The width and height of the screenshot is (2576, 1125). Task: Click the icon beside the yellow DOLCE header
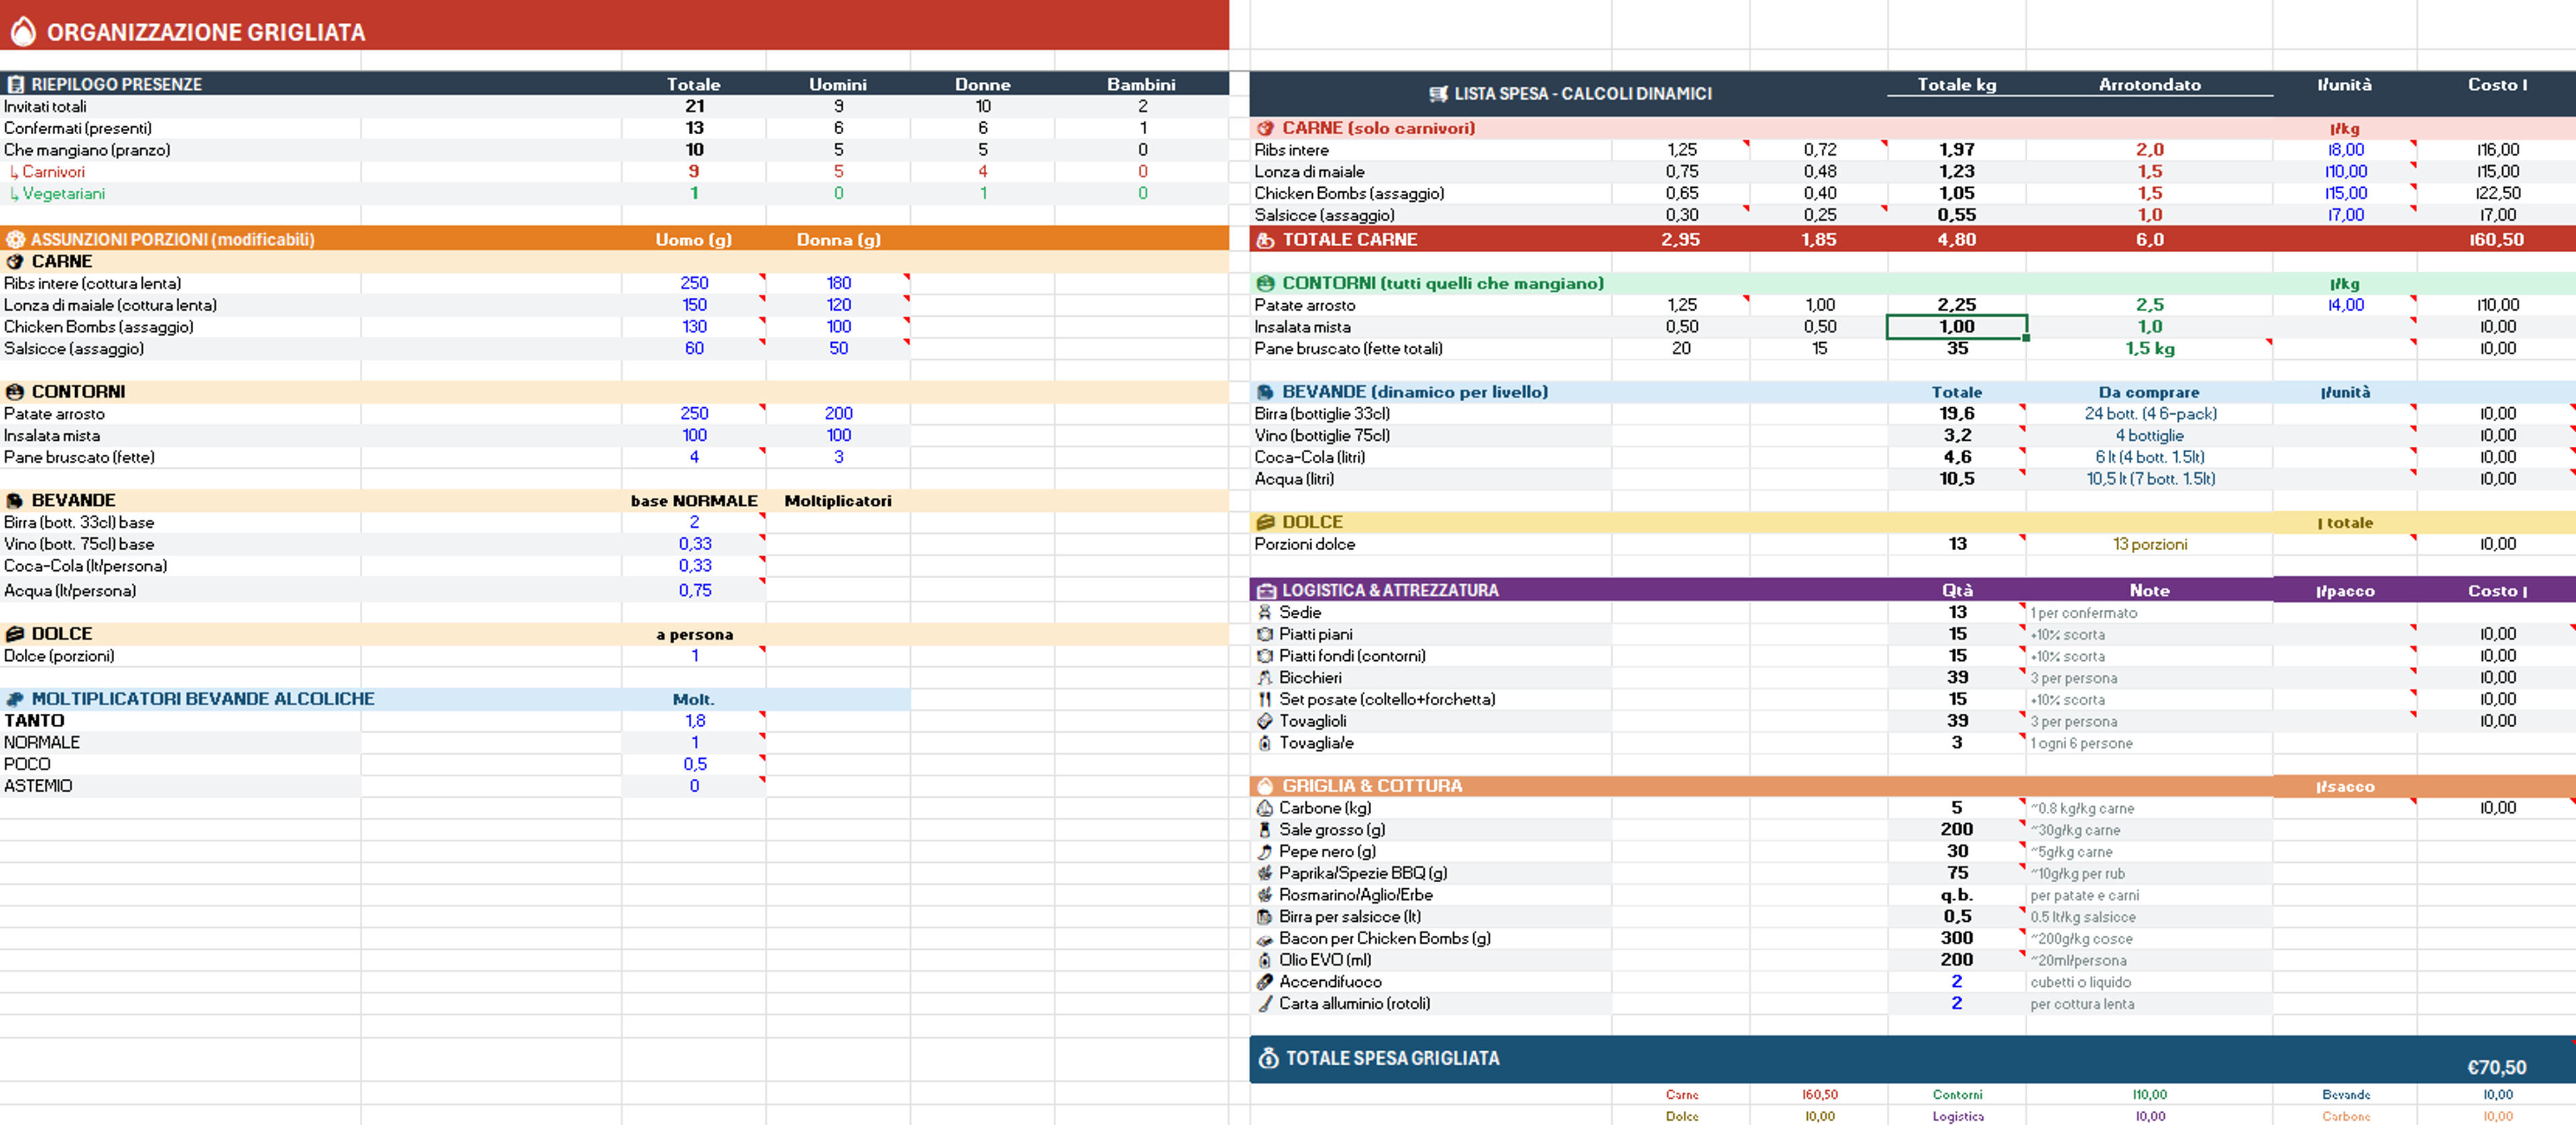[1265, 522]
